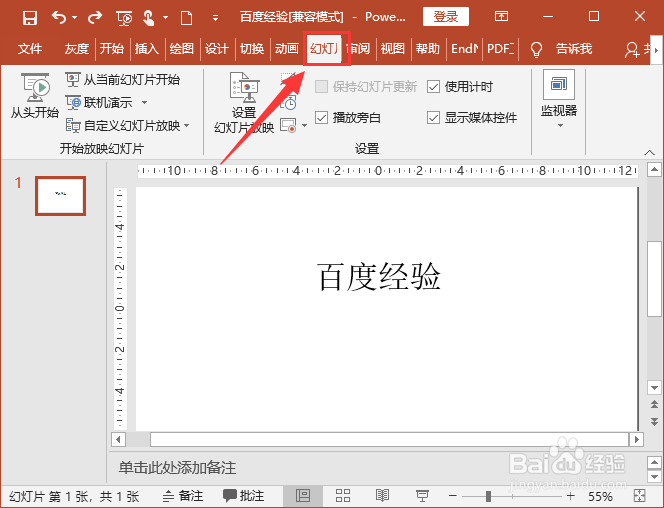Image resolution: width=664 pixels, height=508 pixels.
Task: Click the 告诉我 lightbulb search box
Action: (x=561, y=49)
